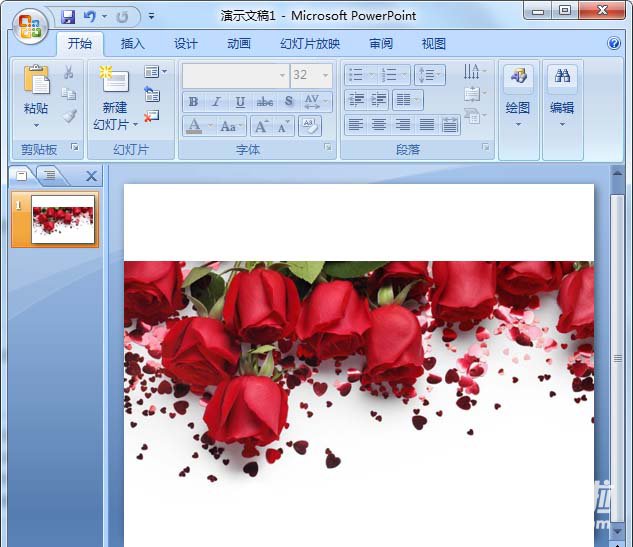Expand the font name dropdown

[x=282, y=75]
